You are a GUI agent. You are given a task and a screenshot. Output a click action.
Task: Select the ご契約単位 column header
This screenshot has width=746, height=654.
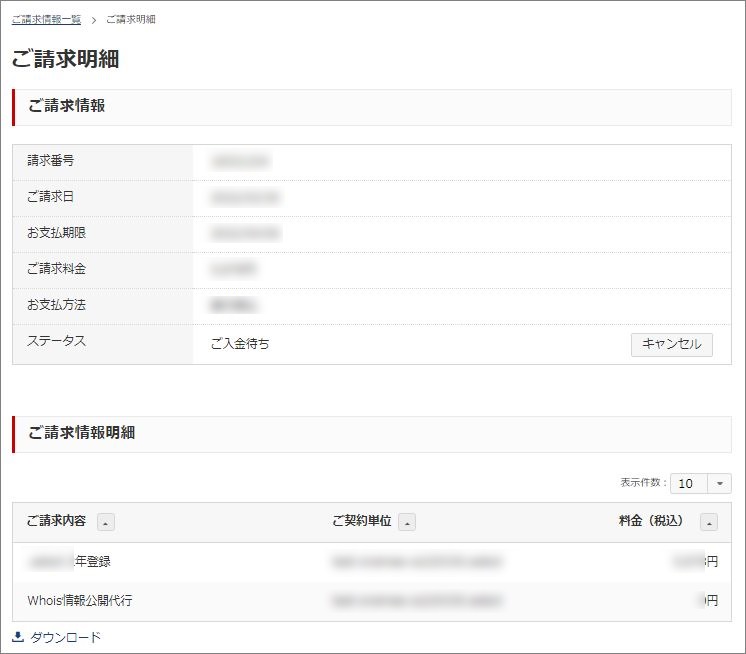tap(361, 521)
